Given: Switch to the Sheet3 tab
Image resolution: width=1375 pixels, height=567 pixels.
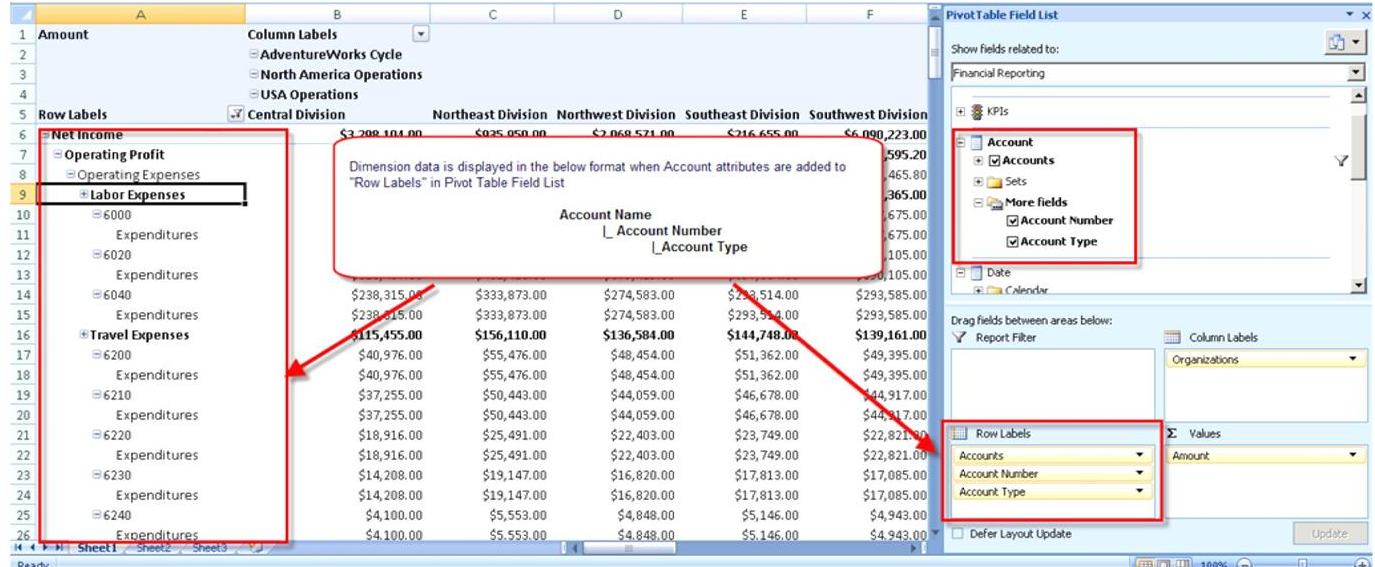Looking at the screenshot, I should 210,548.
